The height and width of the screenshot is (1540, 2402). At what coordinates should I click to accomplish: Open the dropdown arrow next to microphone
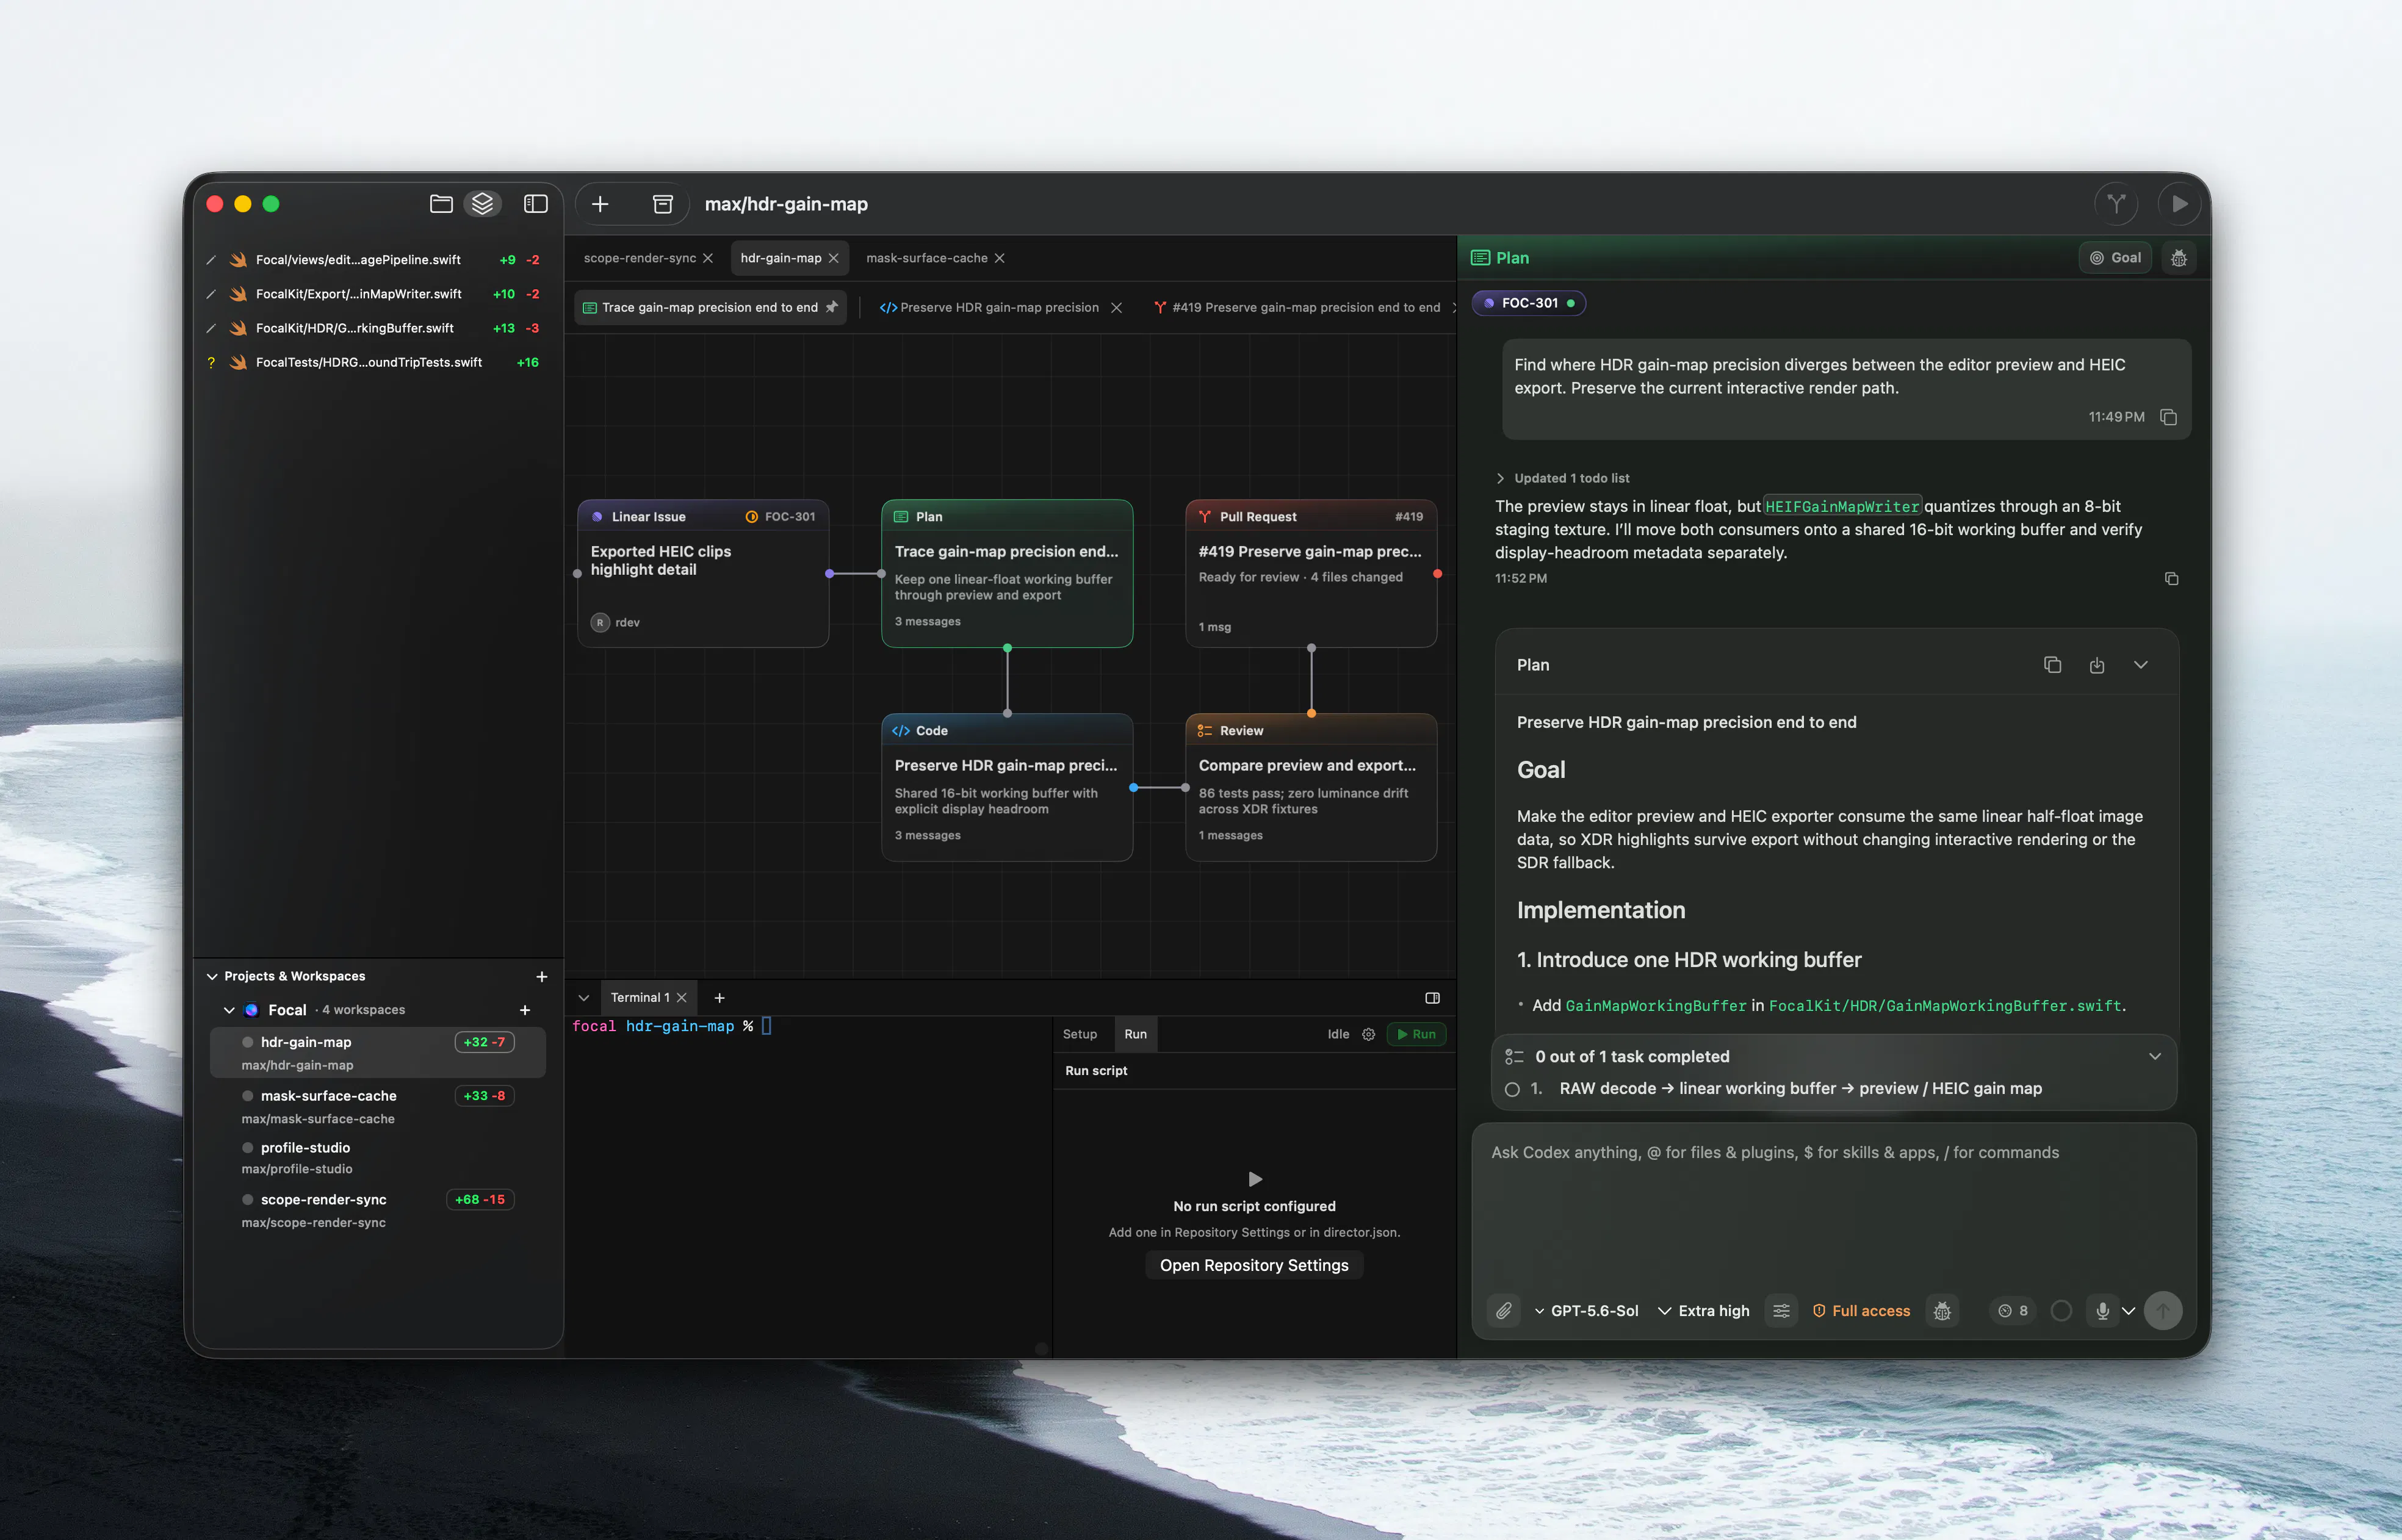point(2128,1311)
